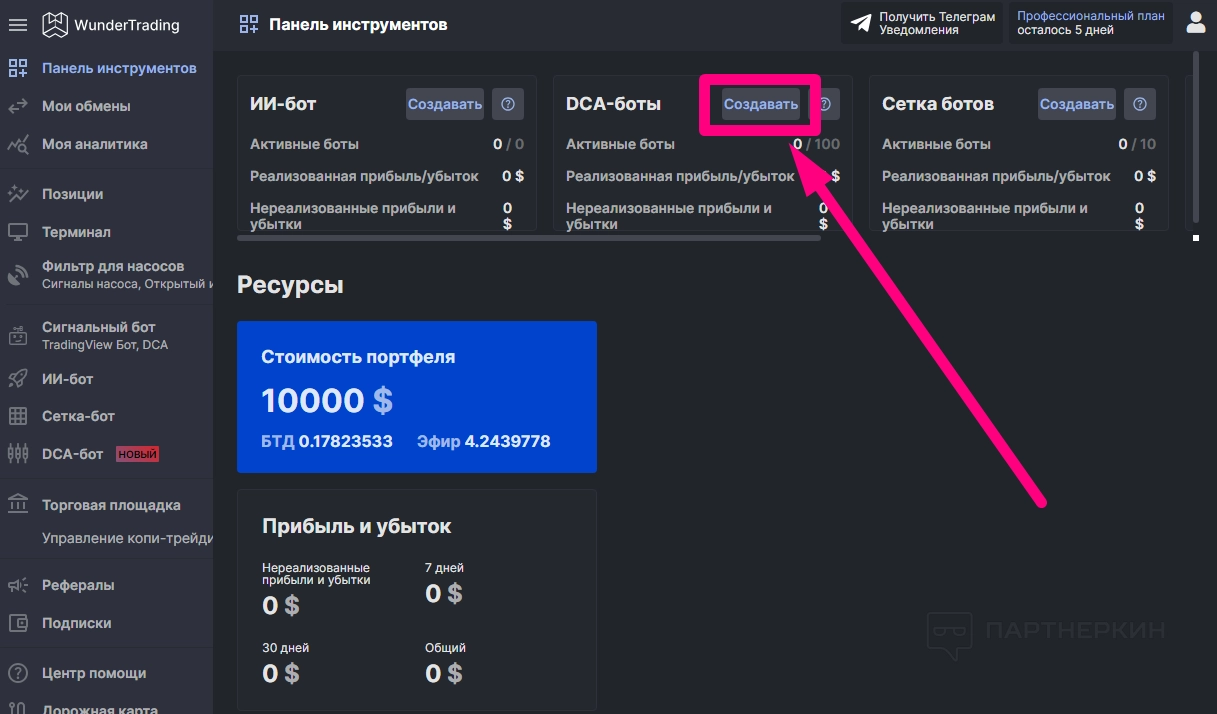Click the Стоимость портфеля blue card
The height and width of the screenshot is (714, 1217).
point(416,397)
